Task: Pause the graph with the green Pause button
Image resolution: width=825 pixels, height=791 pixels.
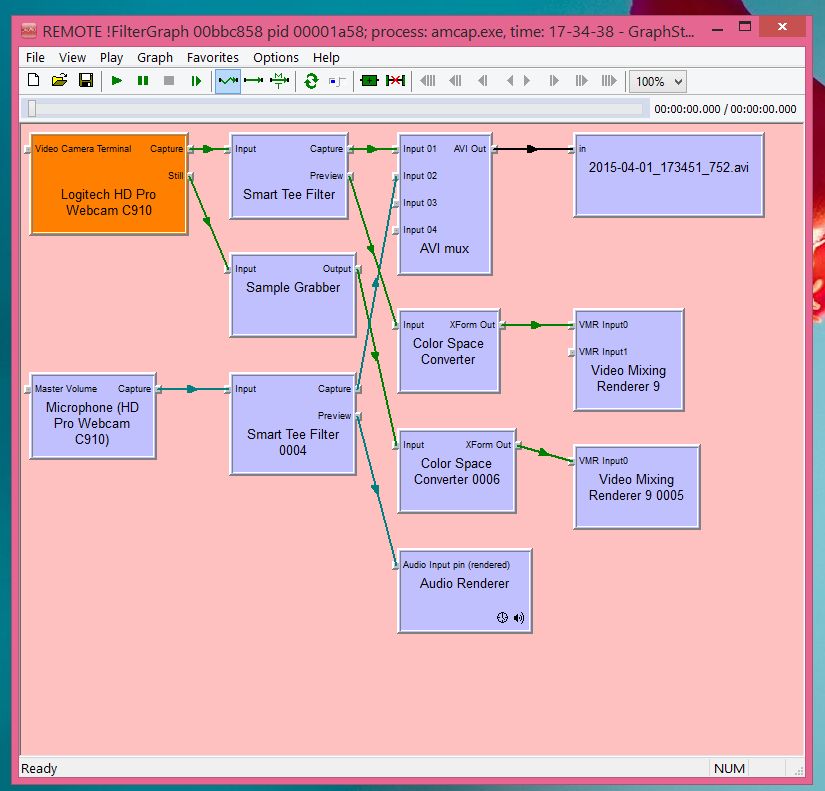Action: point(143,81)
